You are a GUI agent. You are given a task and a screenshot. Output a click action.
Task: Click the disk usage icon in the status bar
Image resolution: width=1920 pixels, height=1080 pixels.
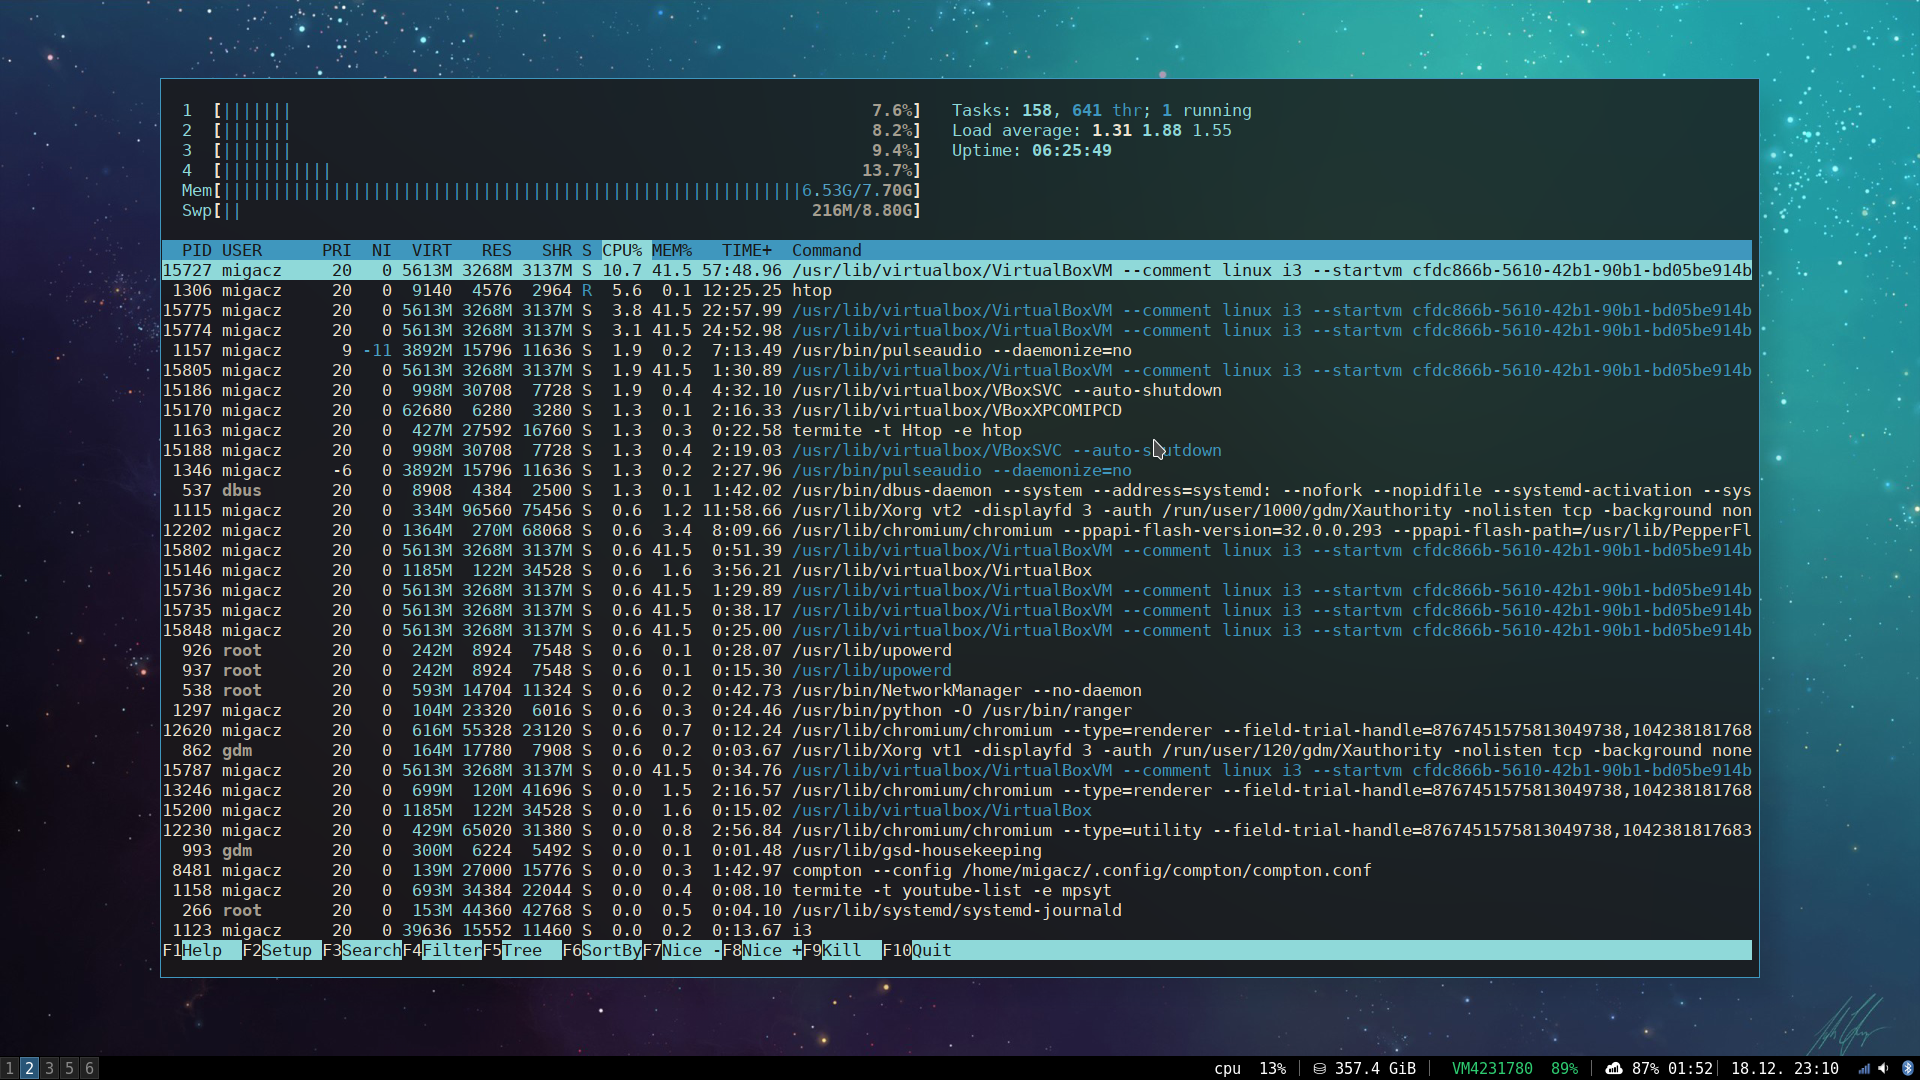1320,1068
